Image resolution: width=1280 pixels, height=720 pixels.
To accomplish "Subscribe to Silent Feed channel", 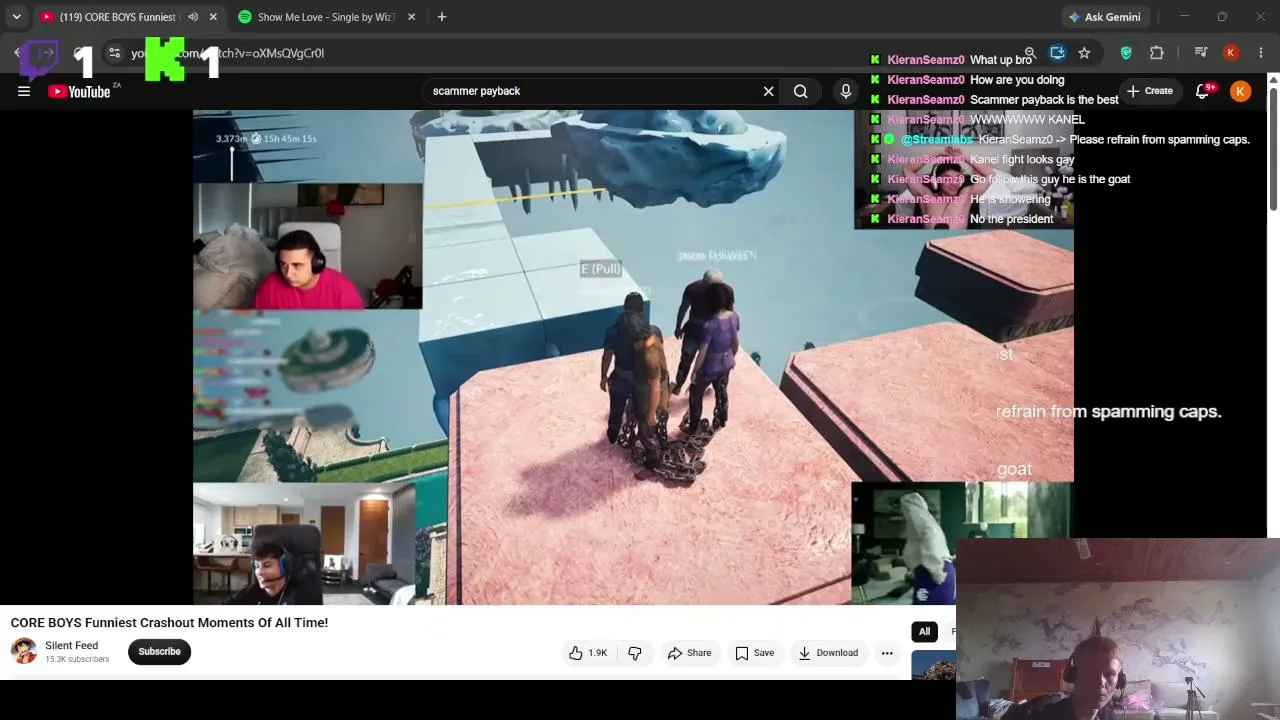I will [x=159, y=652].
